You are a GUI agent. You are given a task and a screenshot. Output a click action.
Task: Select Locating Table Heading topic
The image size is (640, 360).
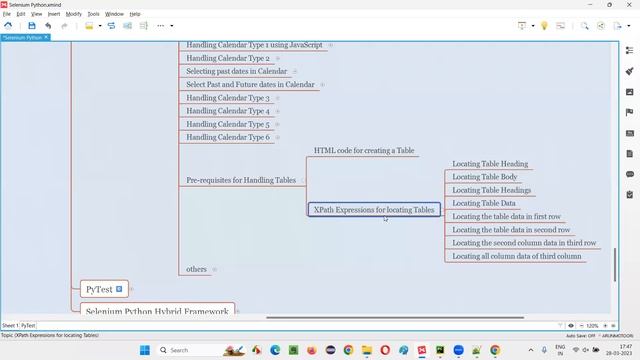point(490,164)
